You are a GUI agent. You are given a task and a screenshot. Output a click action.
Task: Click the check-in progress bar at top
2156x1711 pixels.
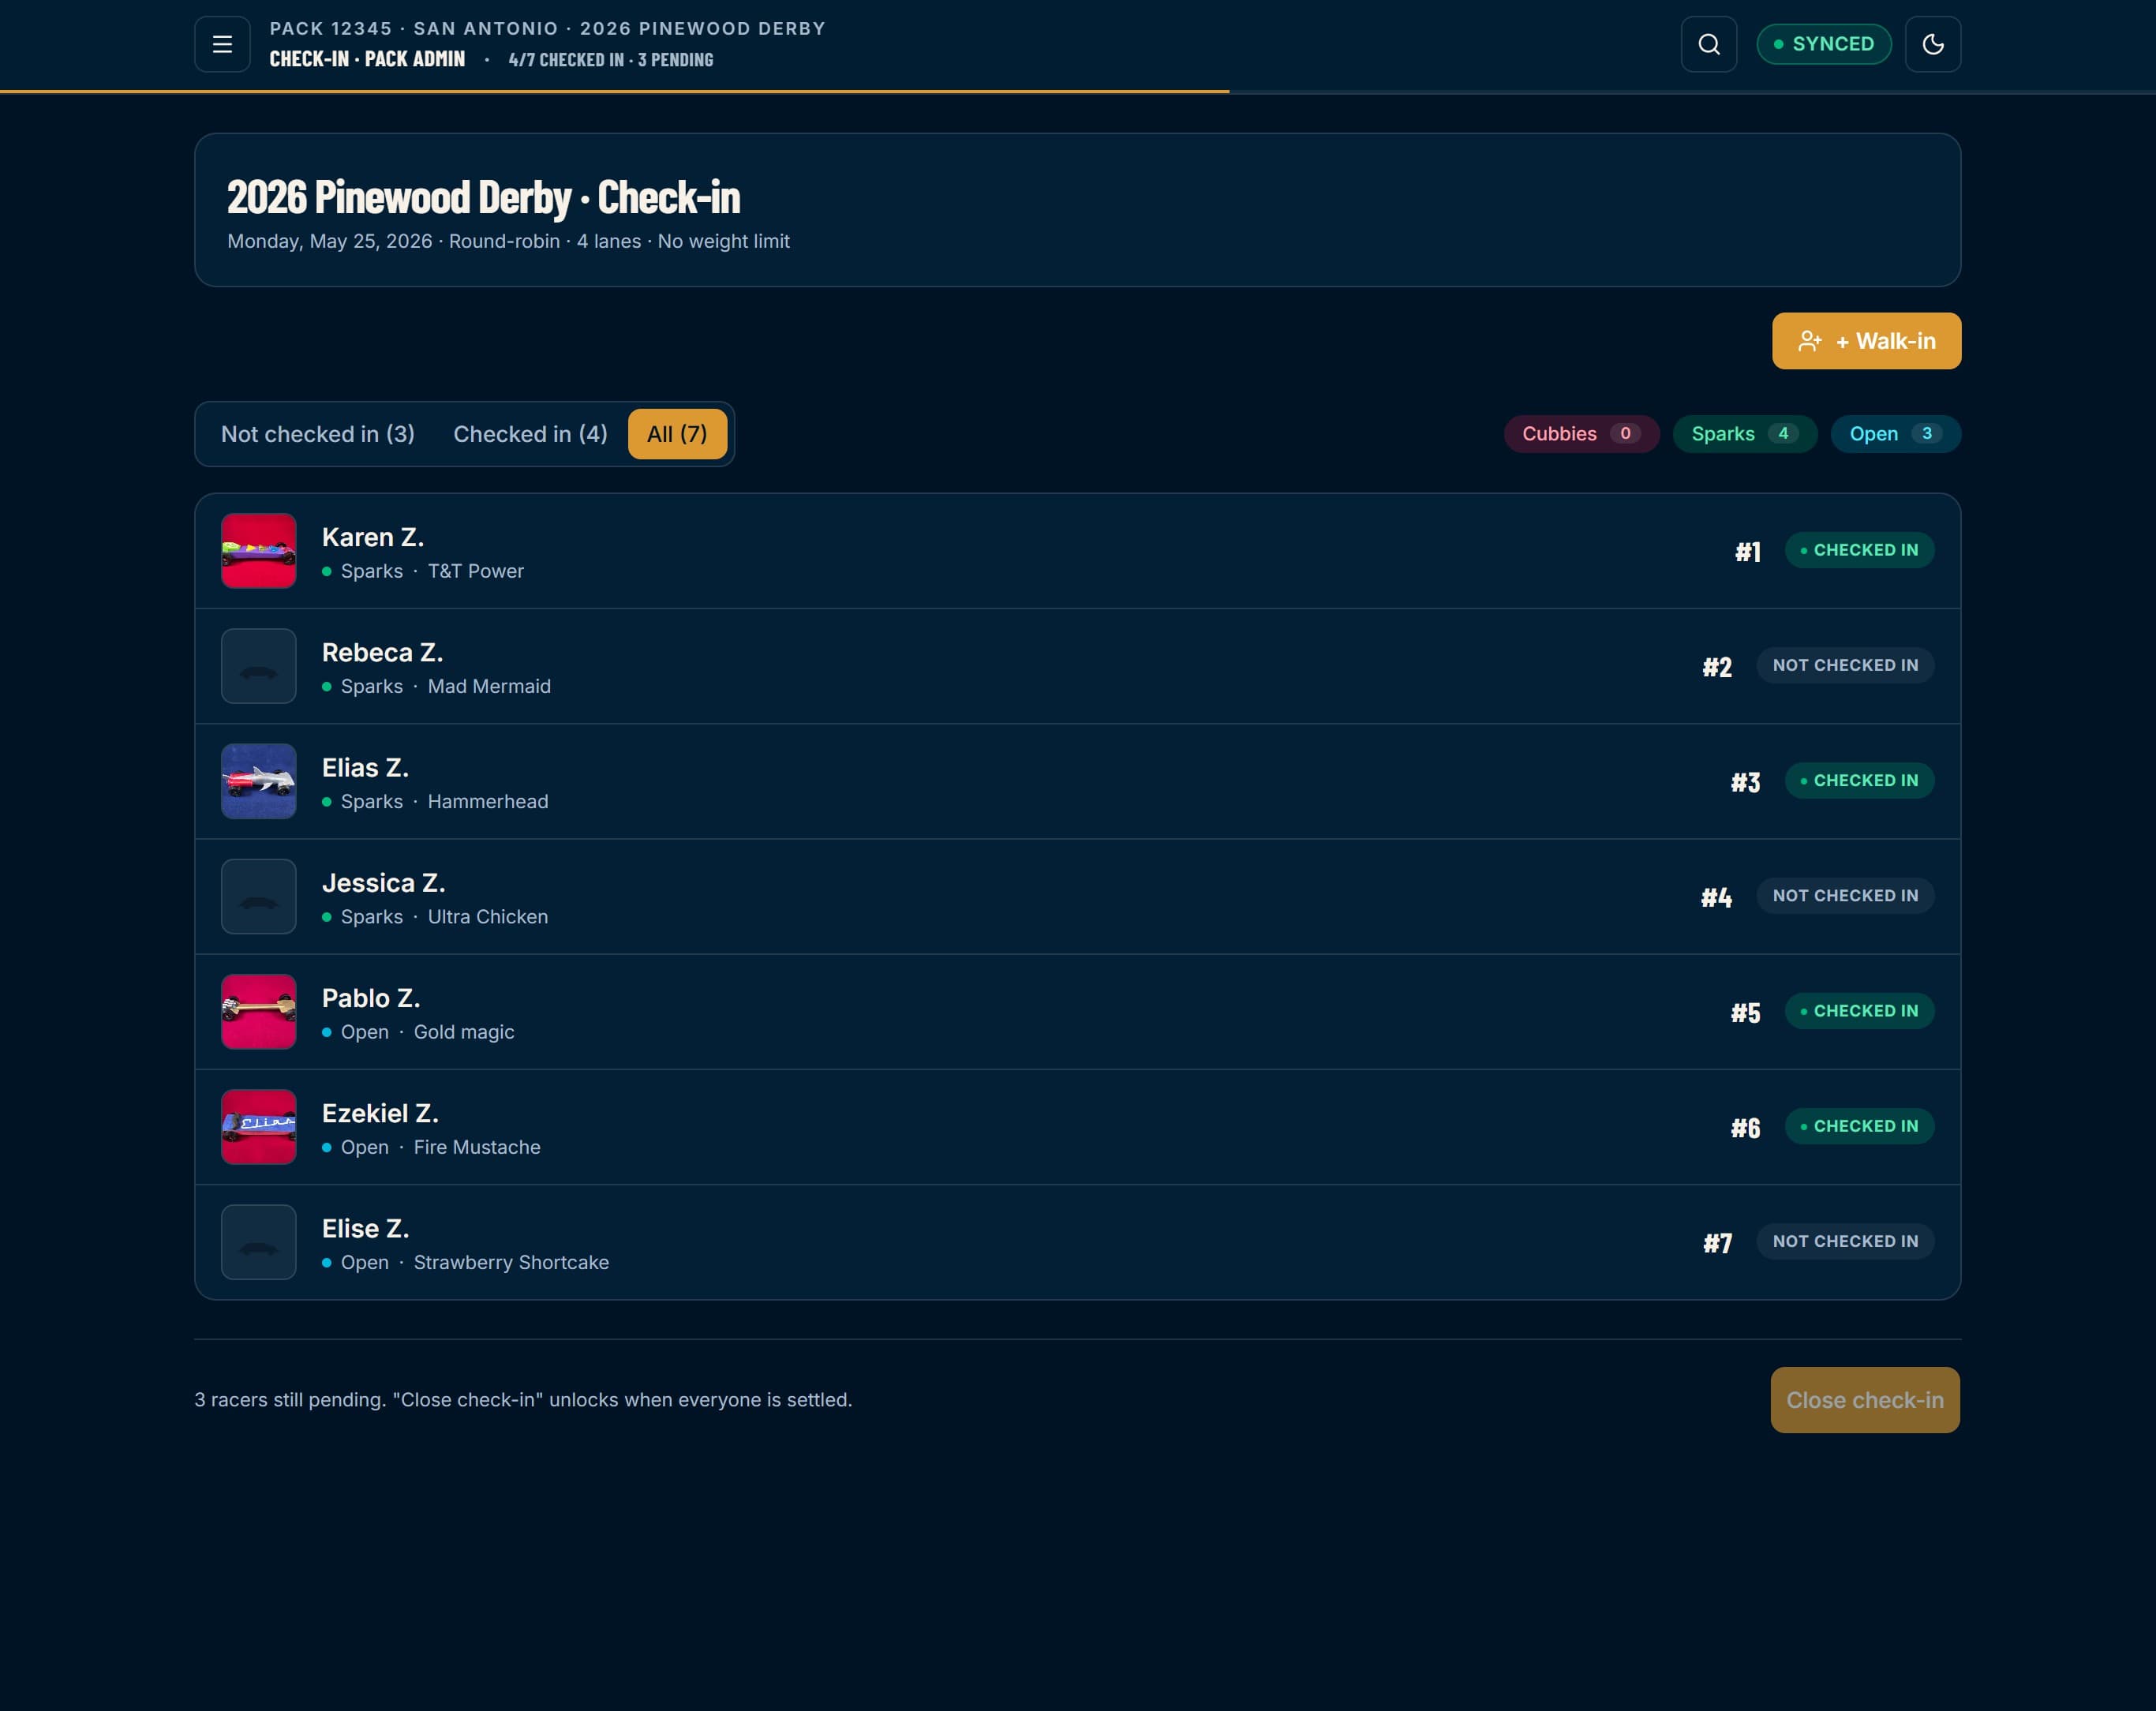[x=1078, y=92]
